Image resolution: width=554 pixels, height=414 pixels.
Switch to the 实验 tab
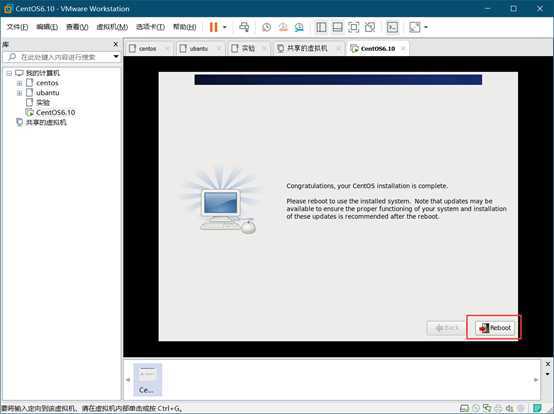point(248,48)
